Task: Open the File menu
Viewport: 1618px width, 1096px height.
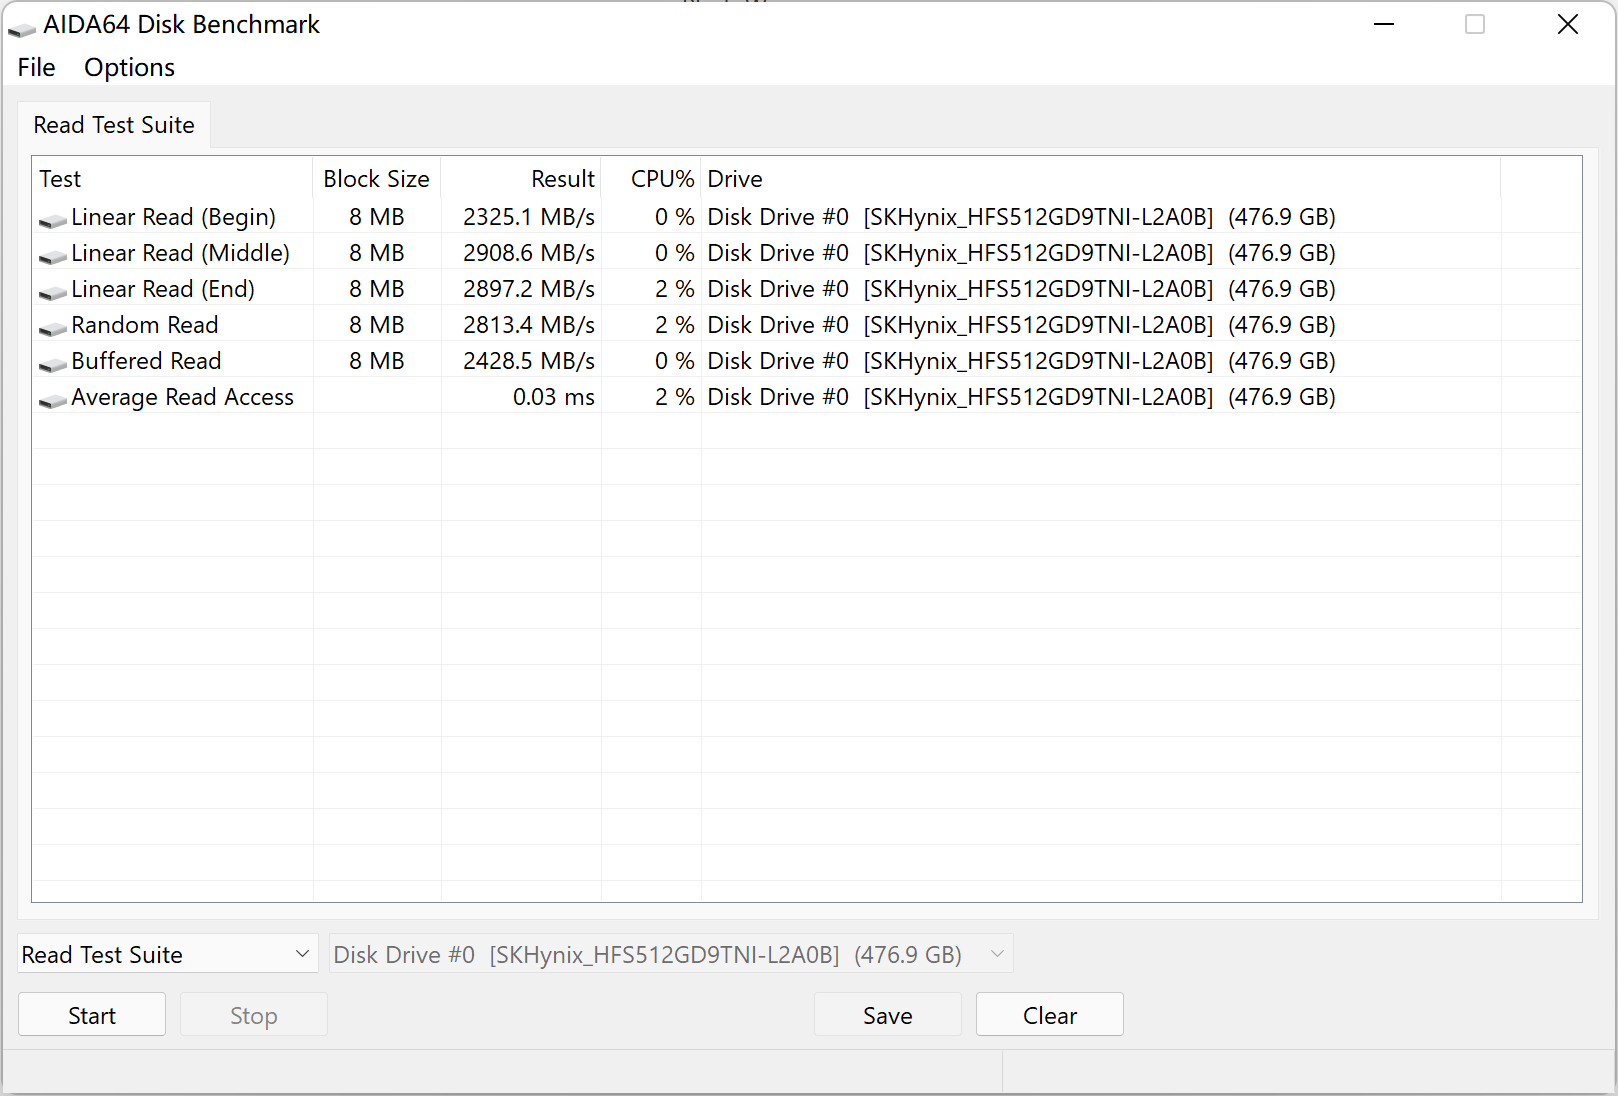Action: tap(36, 67)
